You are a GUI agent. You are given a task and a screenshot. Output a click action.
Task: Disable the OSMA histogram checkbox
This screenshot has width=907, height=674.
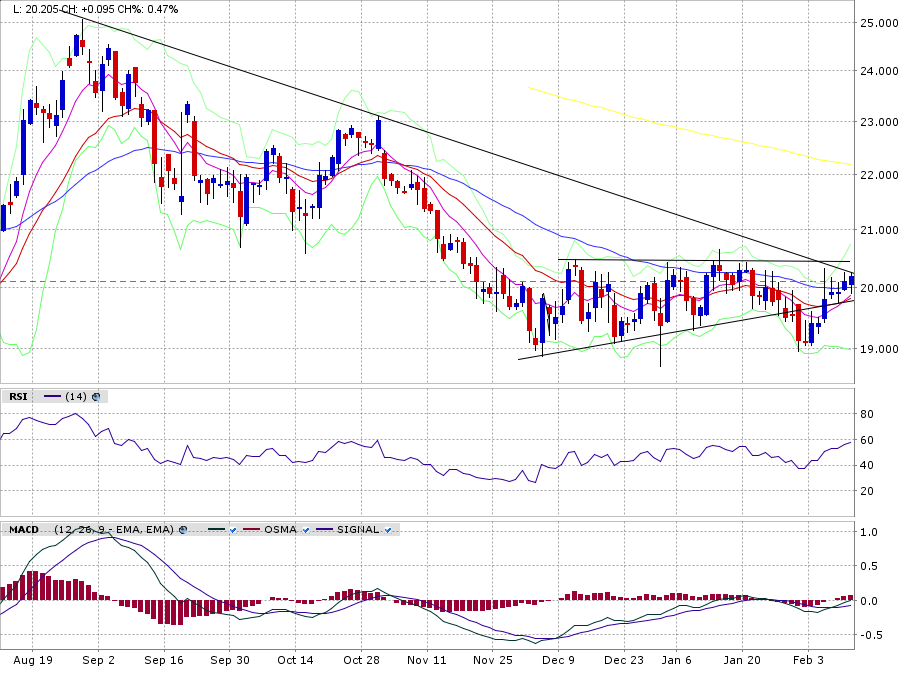(306, 529)
